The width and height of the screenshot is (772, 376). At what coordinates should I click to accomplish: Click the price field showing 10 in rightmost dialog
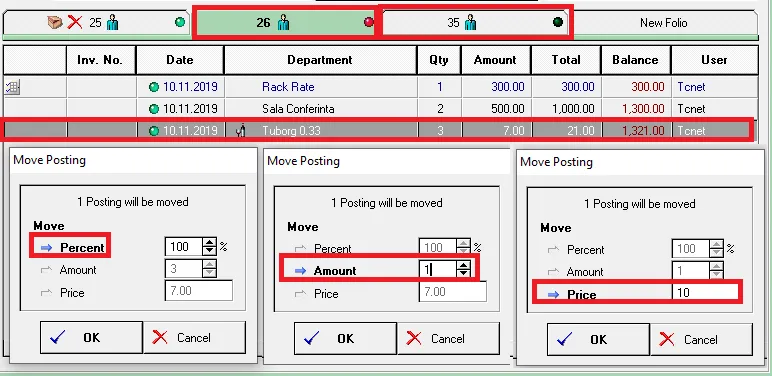[x=705, y=292]
